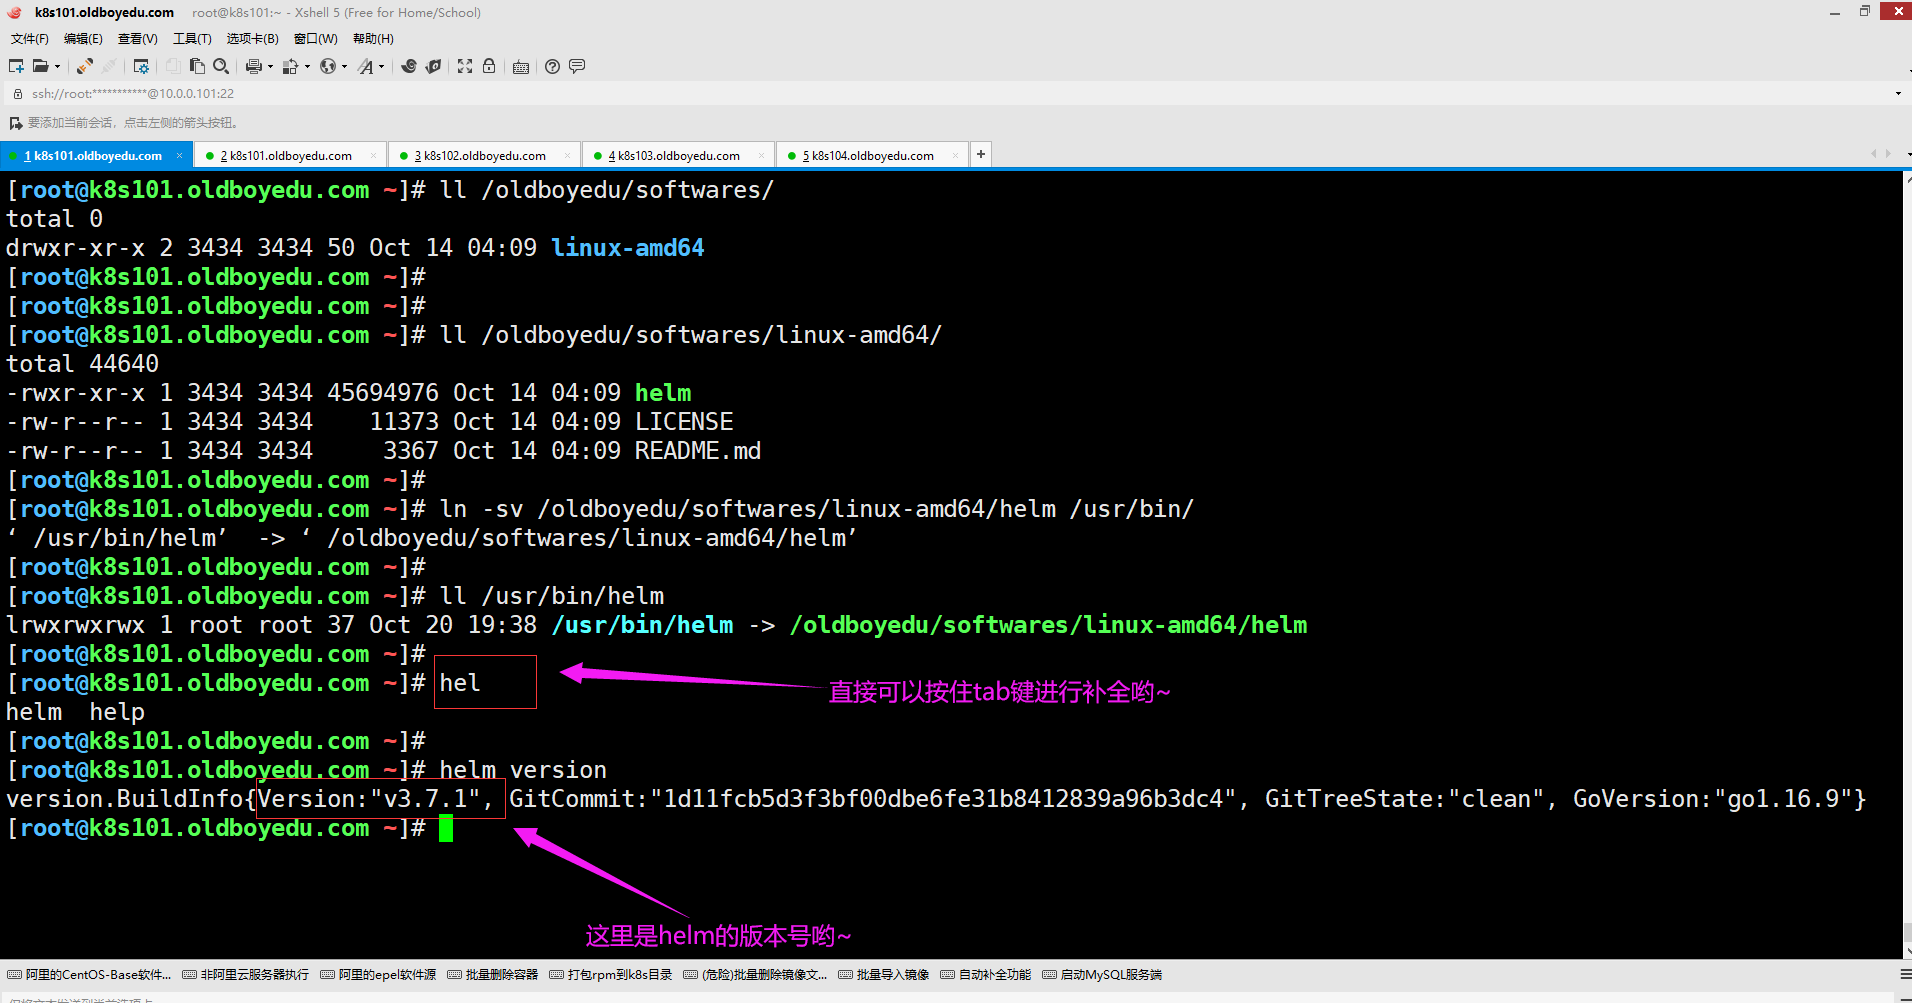Screen dimensions: 1912x1003
Task: Click the Paste clipboard icon
Action: tap(197, 66)
